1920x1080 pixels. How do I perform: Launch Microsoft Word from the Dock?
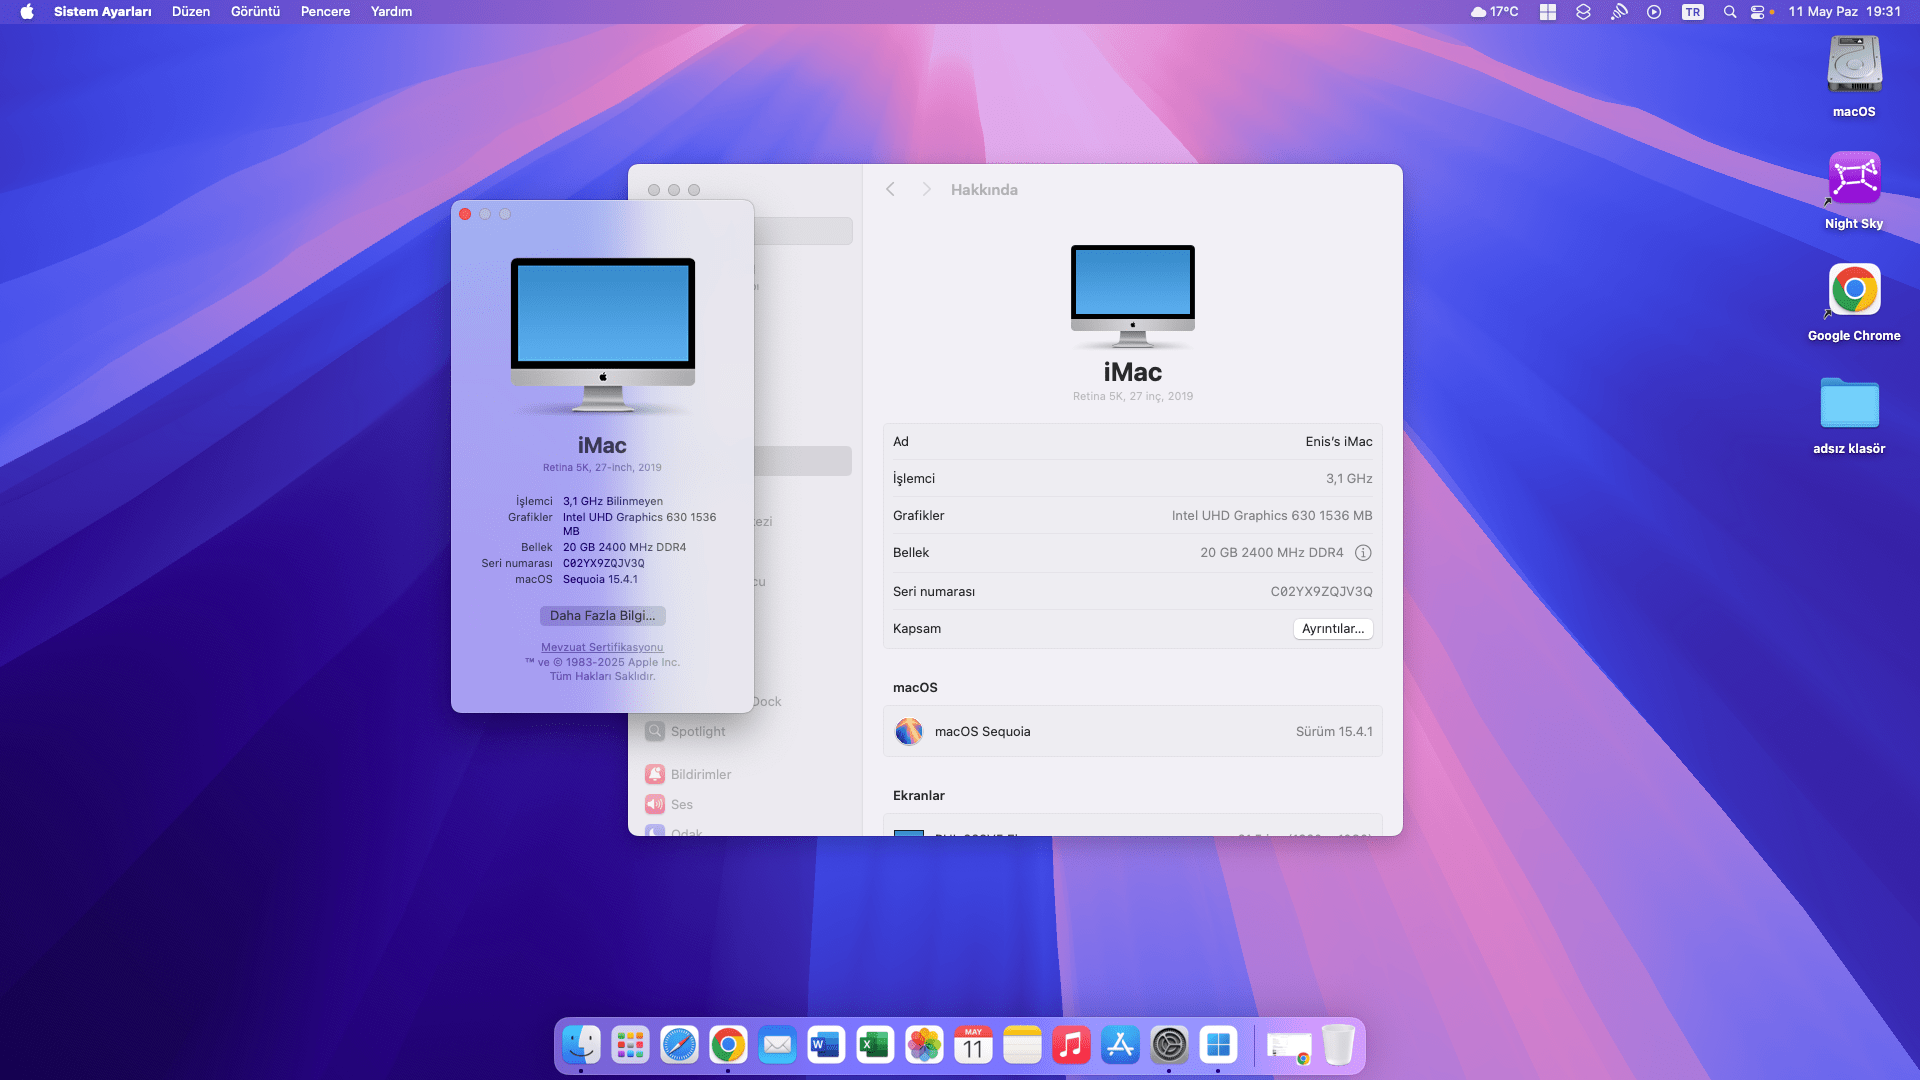(x=826, y=1046)
